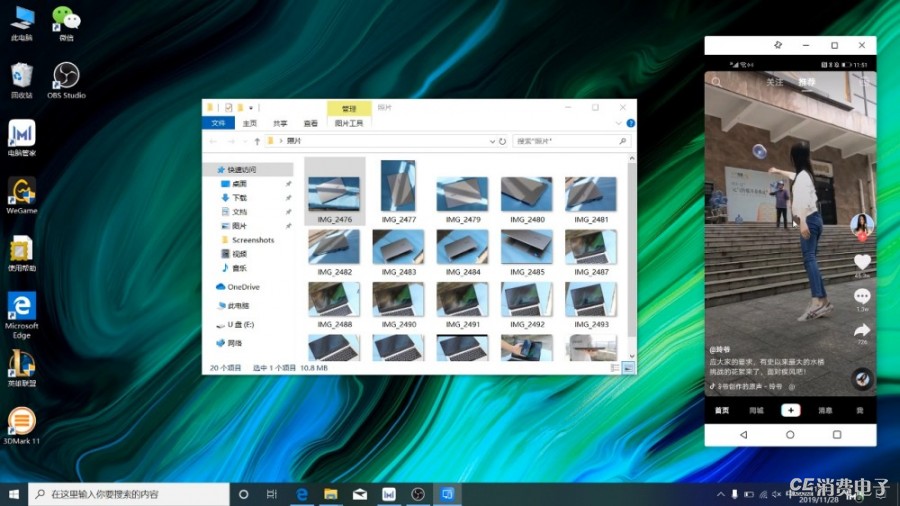
Task: Tap the search magnifier in phone window
Action: pyautogui.click(x=717, y=82)
